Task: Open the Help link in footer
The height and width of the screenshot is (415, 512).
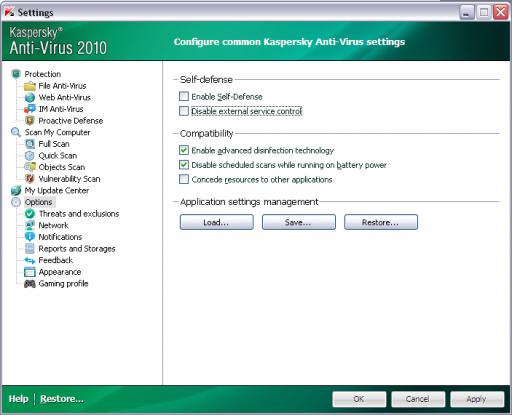Action: [19, 399]
